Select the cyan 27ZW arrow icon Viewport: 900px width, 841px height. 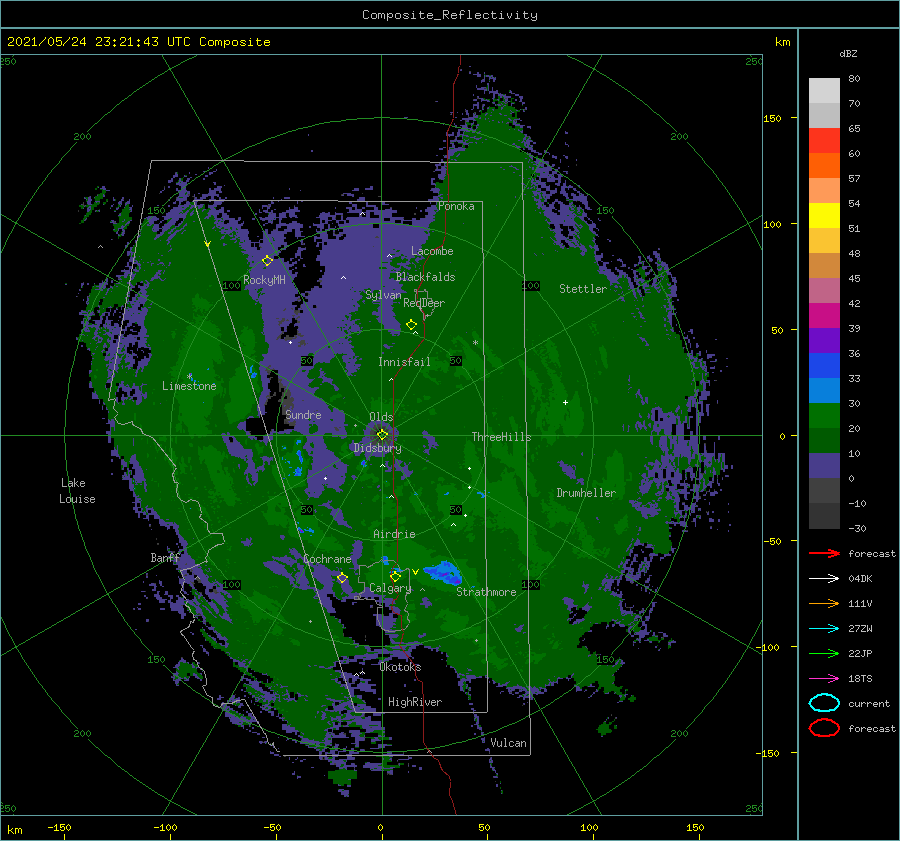pyautogui.click(x=824, y=629)
